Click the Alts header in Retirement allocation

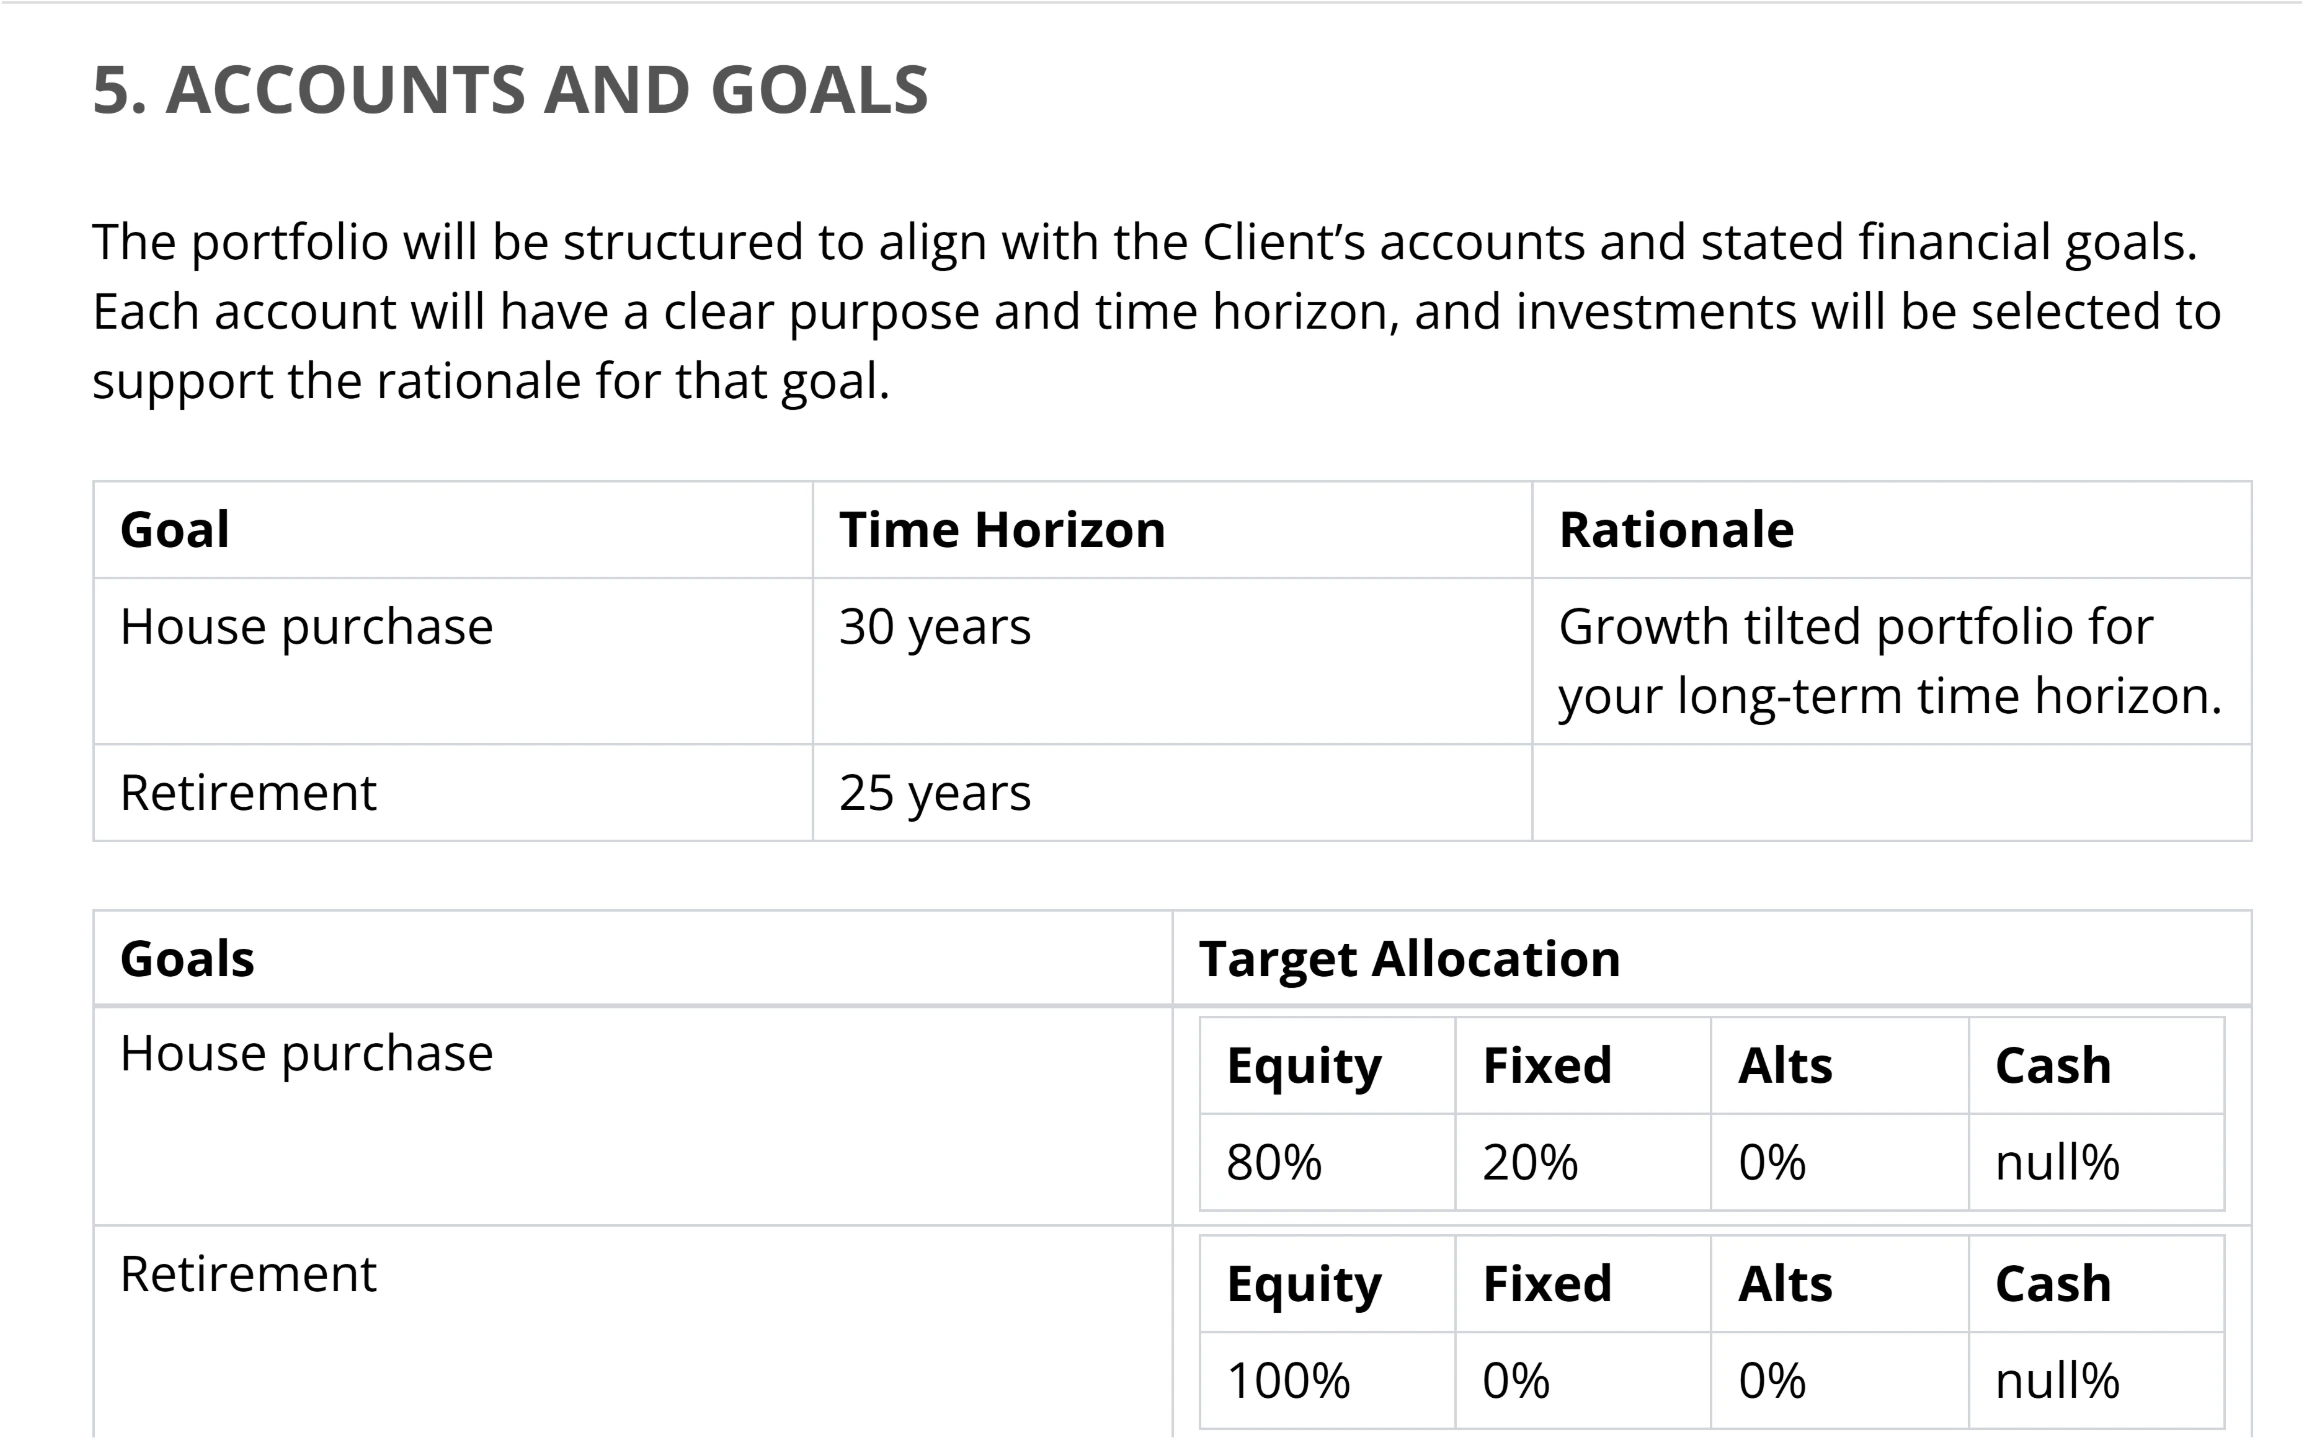click(1786, 1283)
